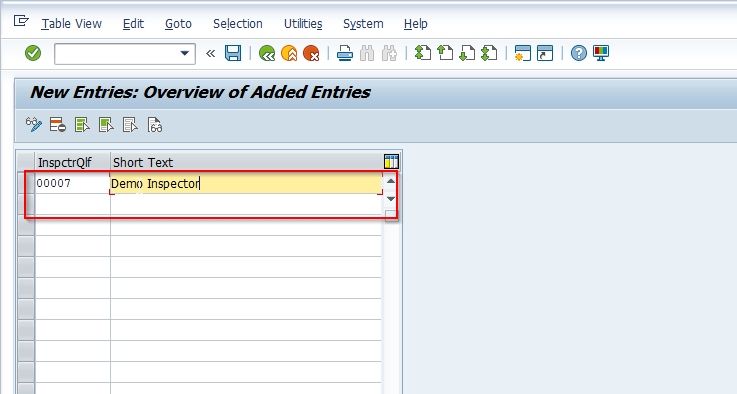Click the scroll down arrow in table
The width and height of the screenshot is (737, 394).
tap(391, 198)
